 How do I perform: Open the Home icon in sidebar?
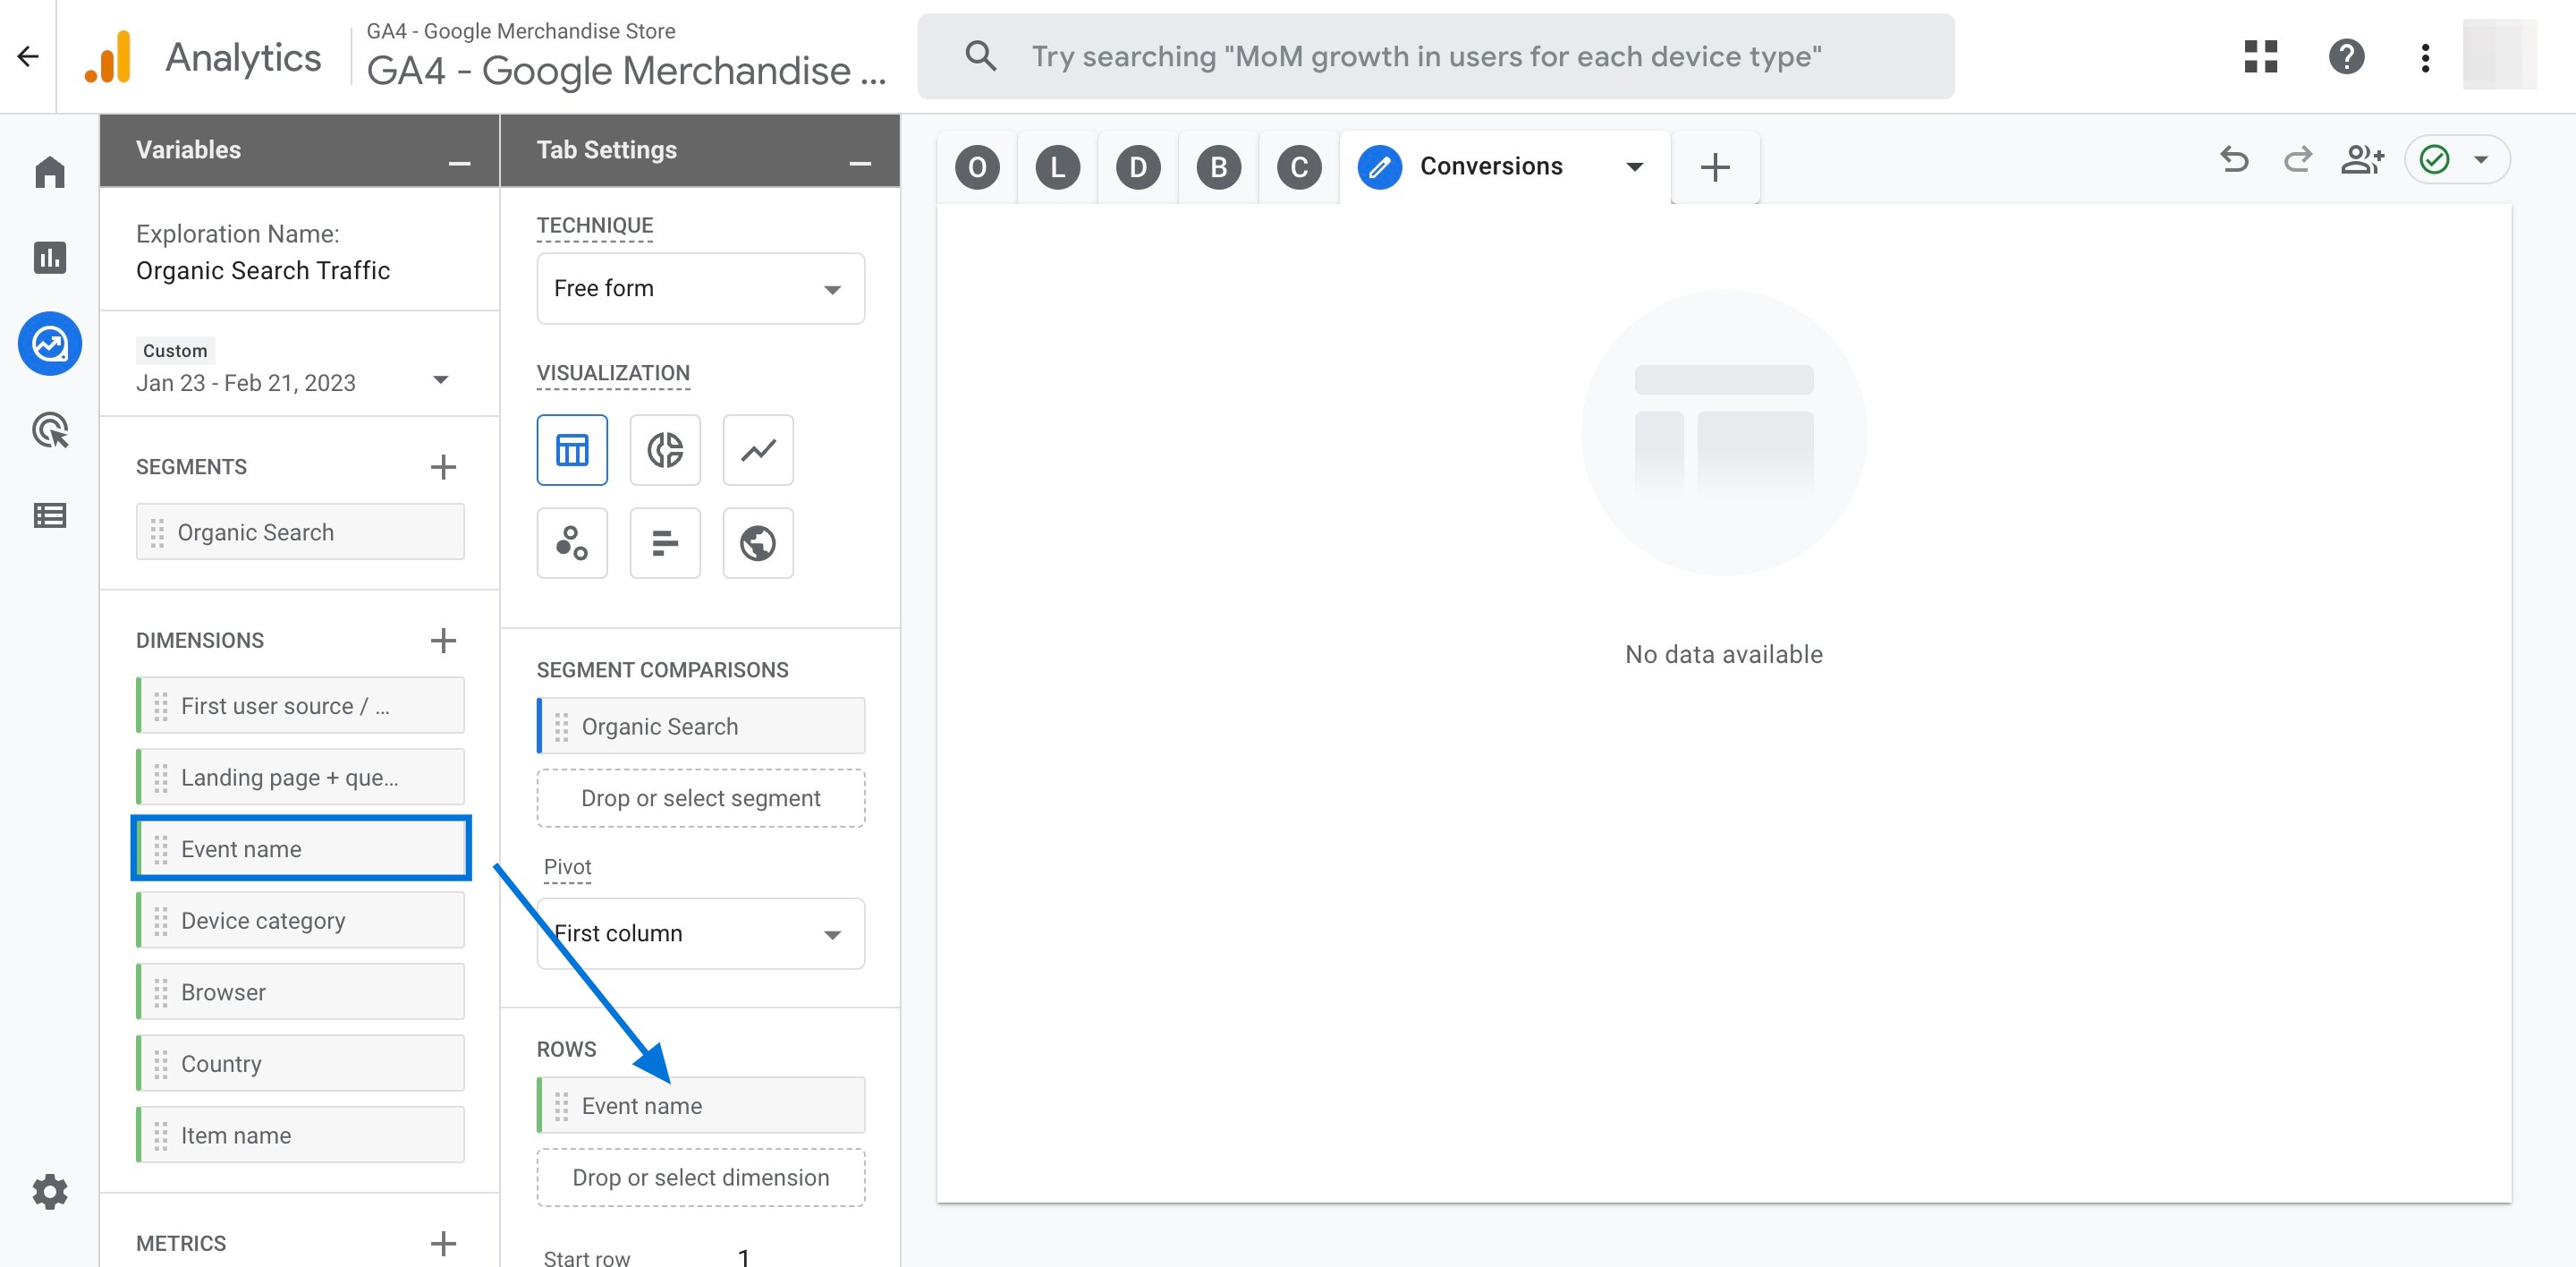(50, 172)
